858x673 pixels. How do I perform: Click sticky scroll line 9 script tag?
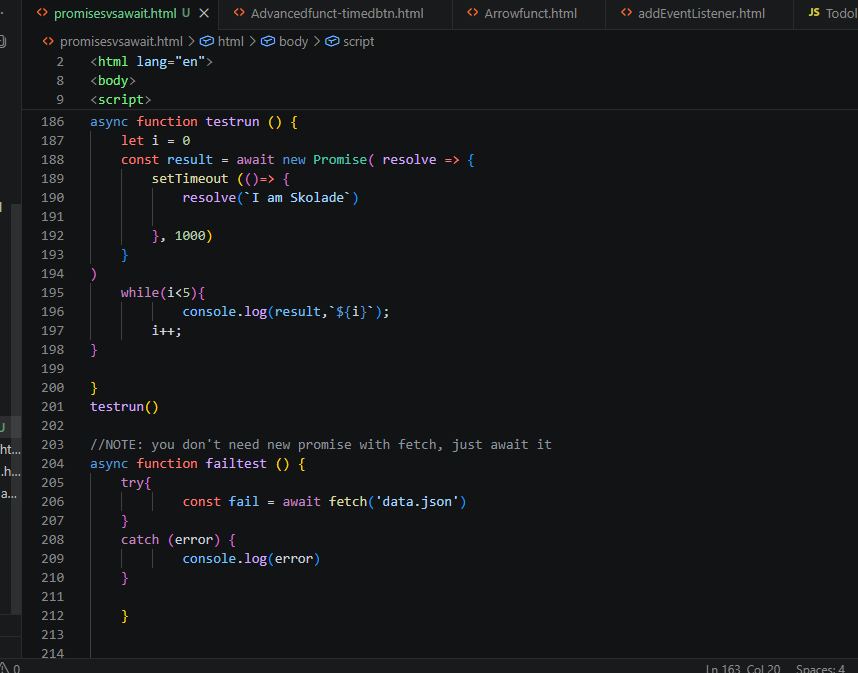tap(120, 100)
